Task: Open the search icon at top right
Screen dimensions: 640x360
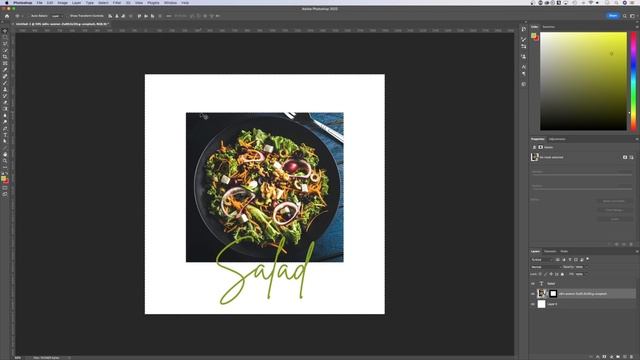Action: pyautogui.click(x=624, y=16)
